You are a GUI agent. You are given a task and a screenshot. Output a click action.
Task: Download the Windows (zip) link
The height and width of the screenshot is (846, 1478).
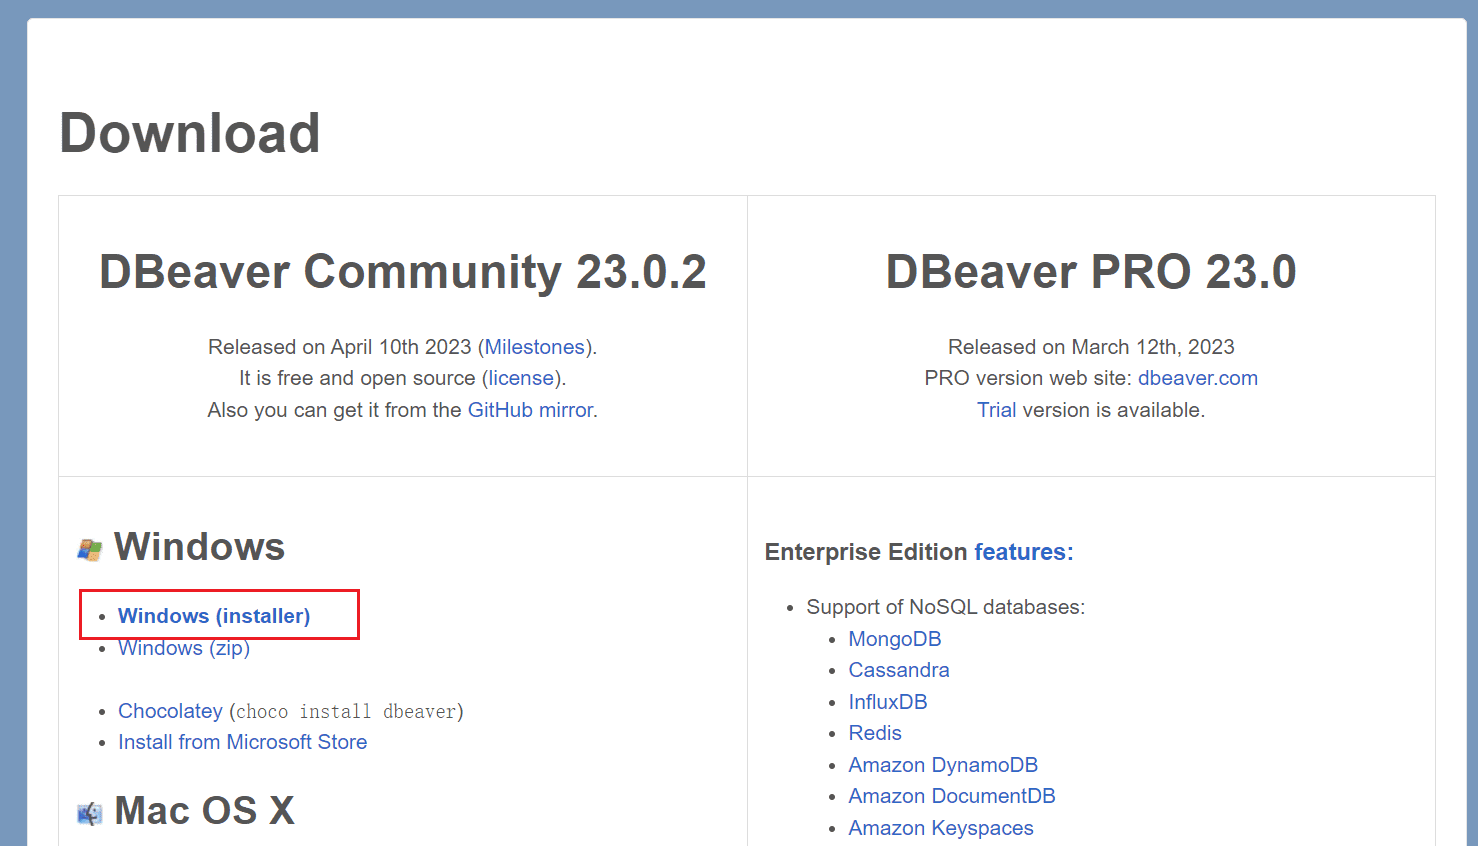click(184, 648)
